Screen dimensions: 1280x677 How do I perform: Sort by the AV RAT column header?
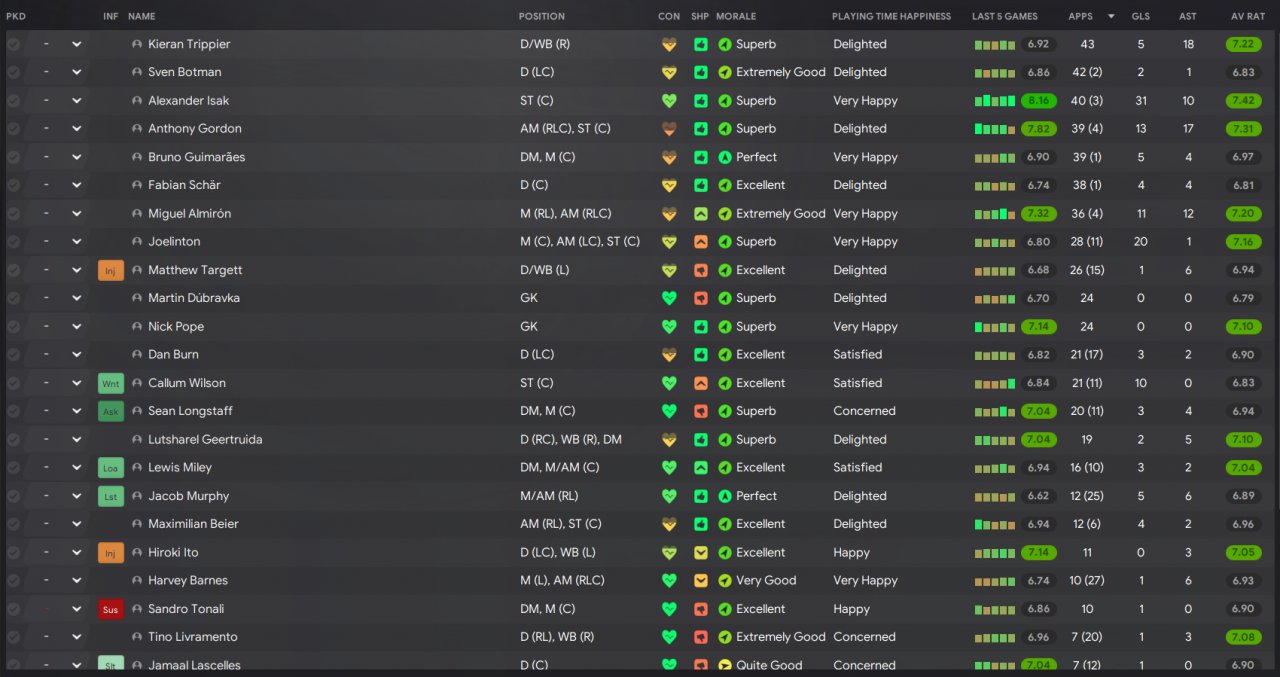click(1248, 16)
